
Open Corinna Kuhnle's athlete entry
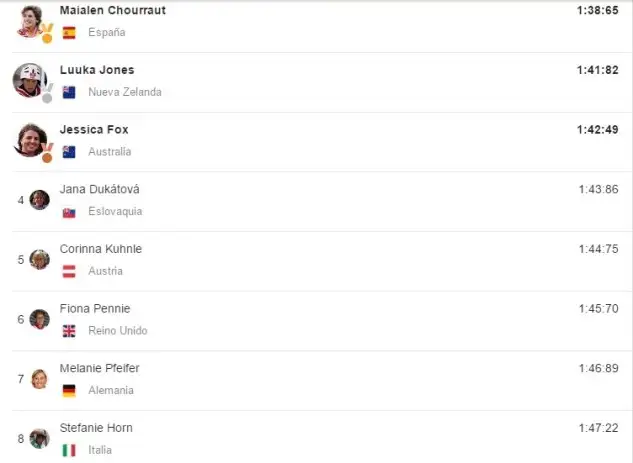(x=101, y=249)
